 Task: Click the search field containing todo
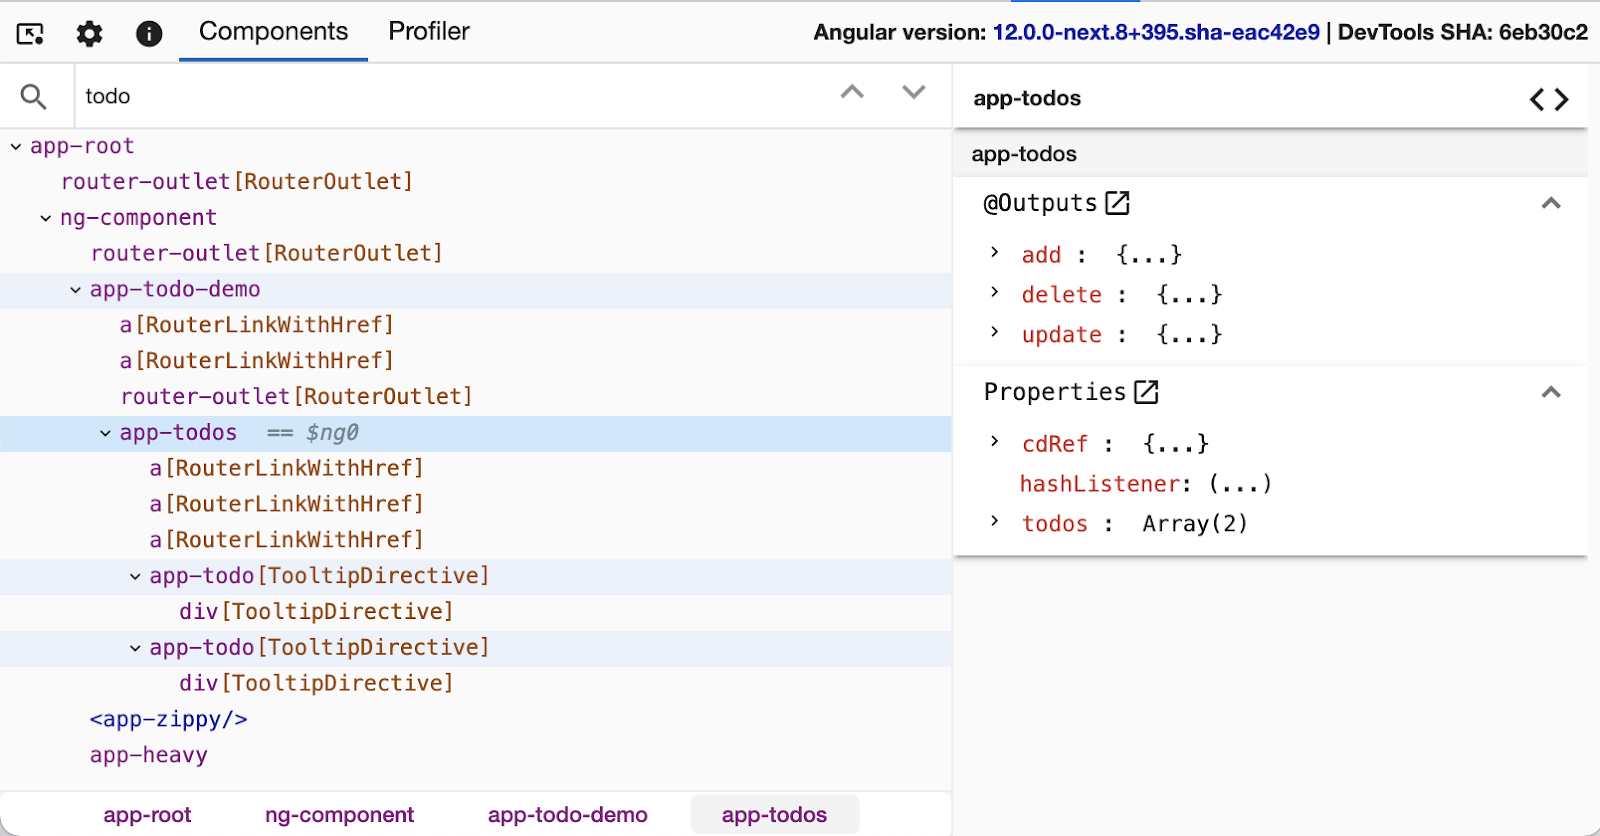(450, 96)
